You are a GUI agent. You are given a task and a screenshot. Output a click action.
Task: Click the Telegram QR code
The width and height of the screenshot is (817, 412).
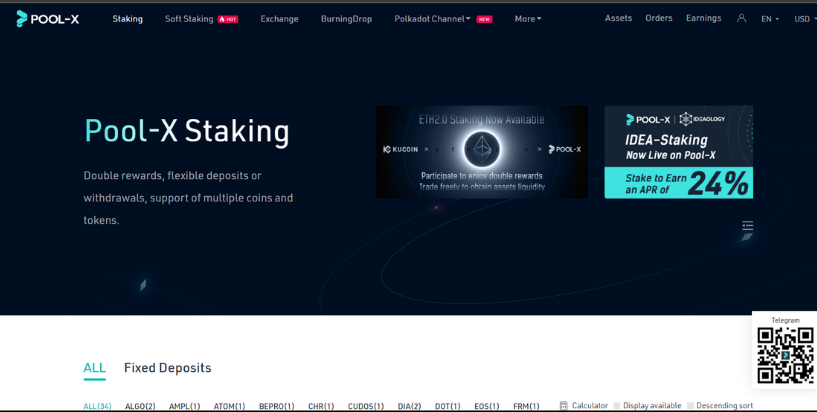click(785, 355)
